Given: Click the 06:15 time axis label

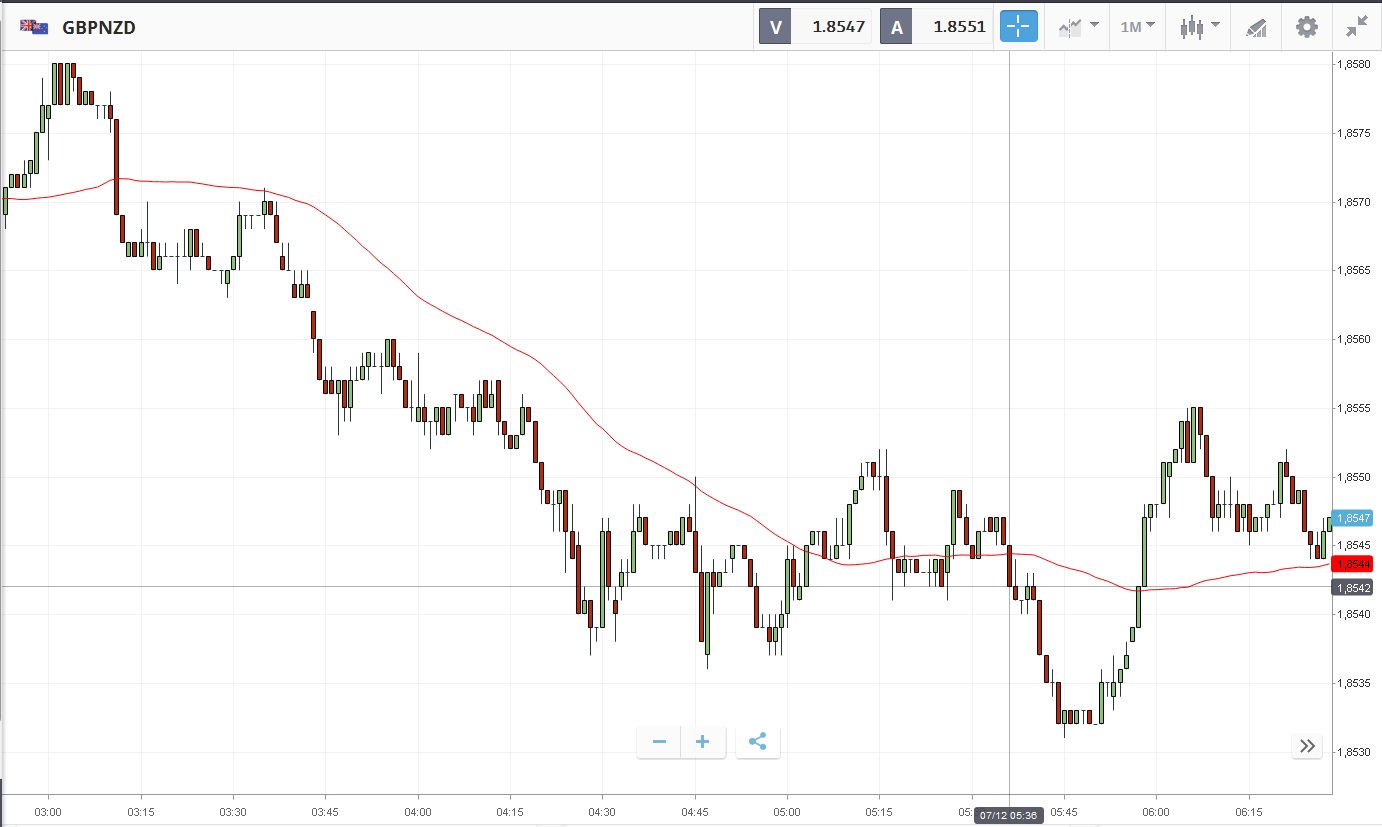Looking at the screenshot, I should (x=1249, y=813).
